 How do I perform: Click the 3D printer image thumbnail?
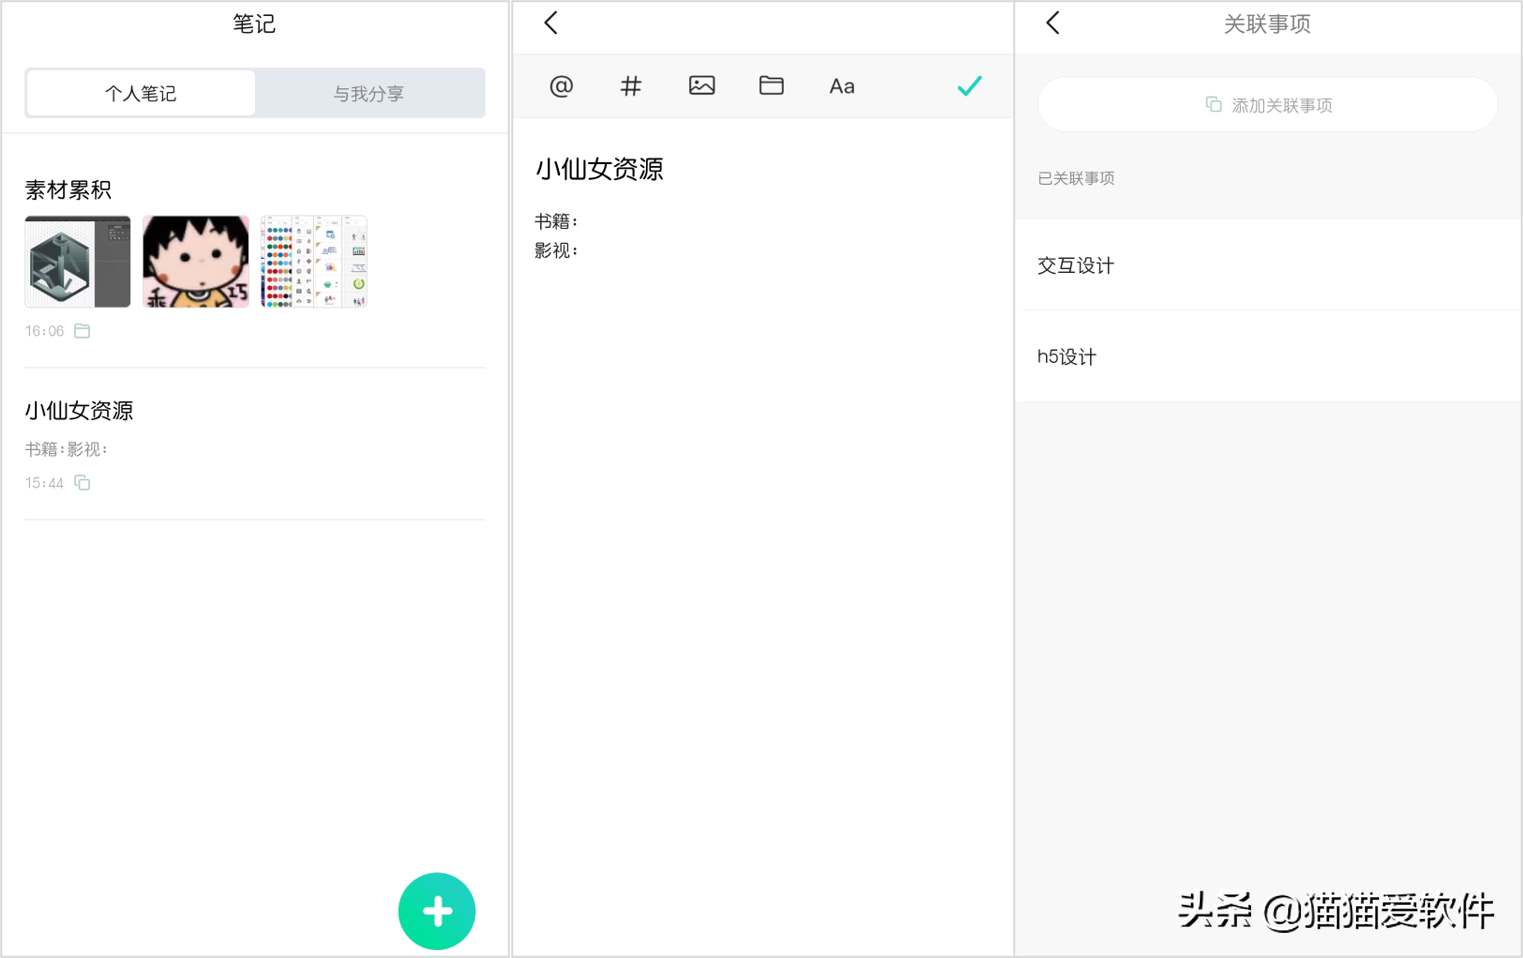[x=77, y=261]
